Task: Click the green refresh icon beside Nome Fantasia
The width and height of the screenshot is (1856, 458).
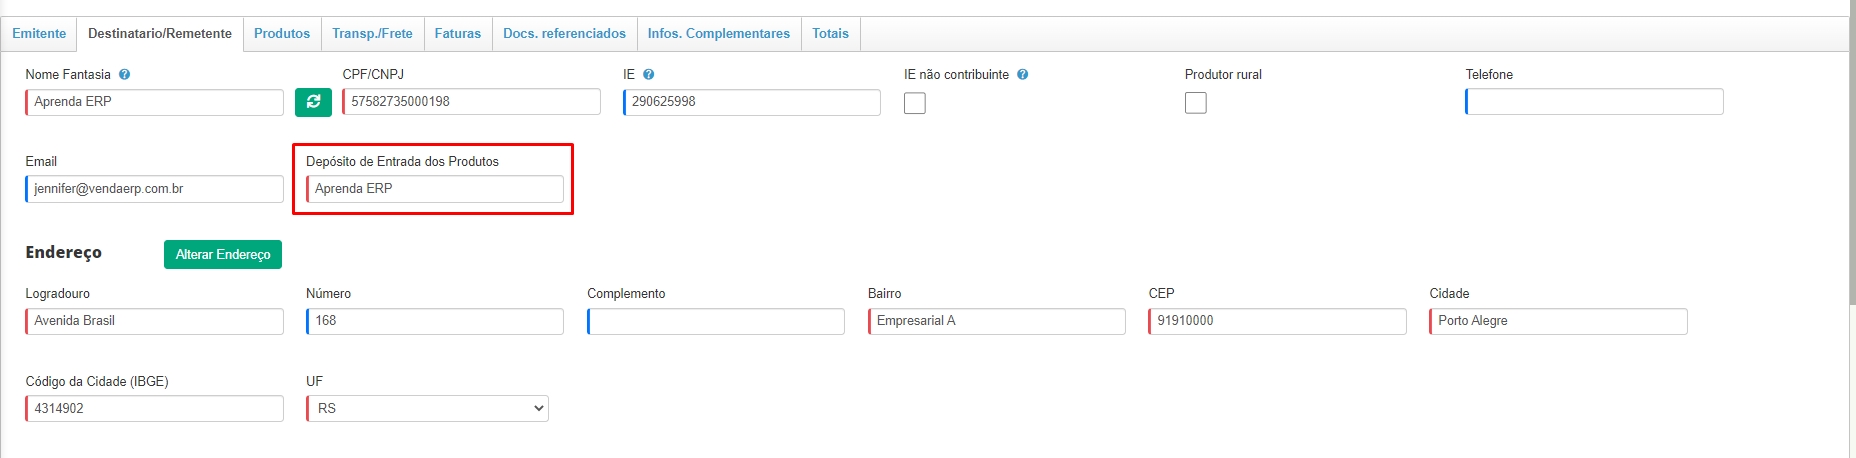Action: pos(313,102)
